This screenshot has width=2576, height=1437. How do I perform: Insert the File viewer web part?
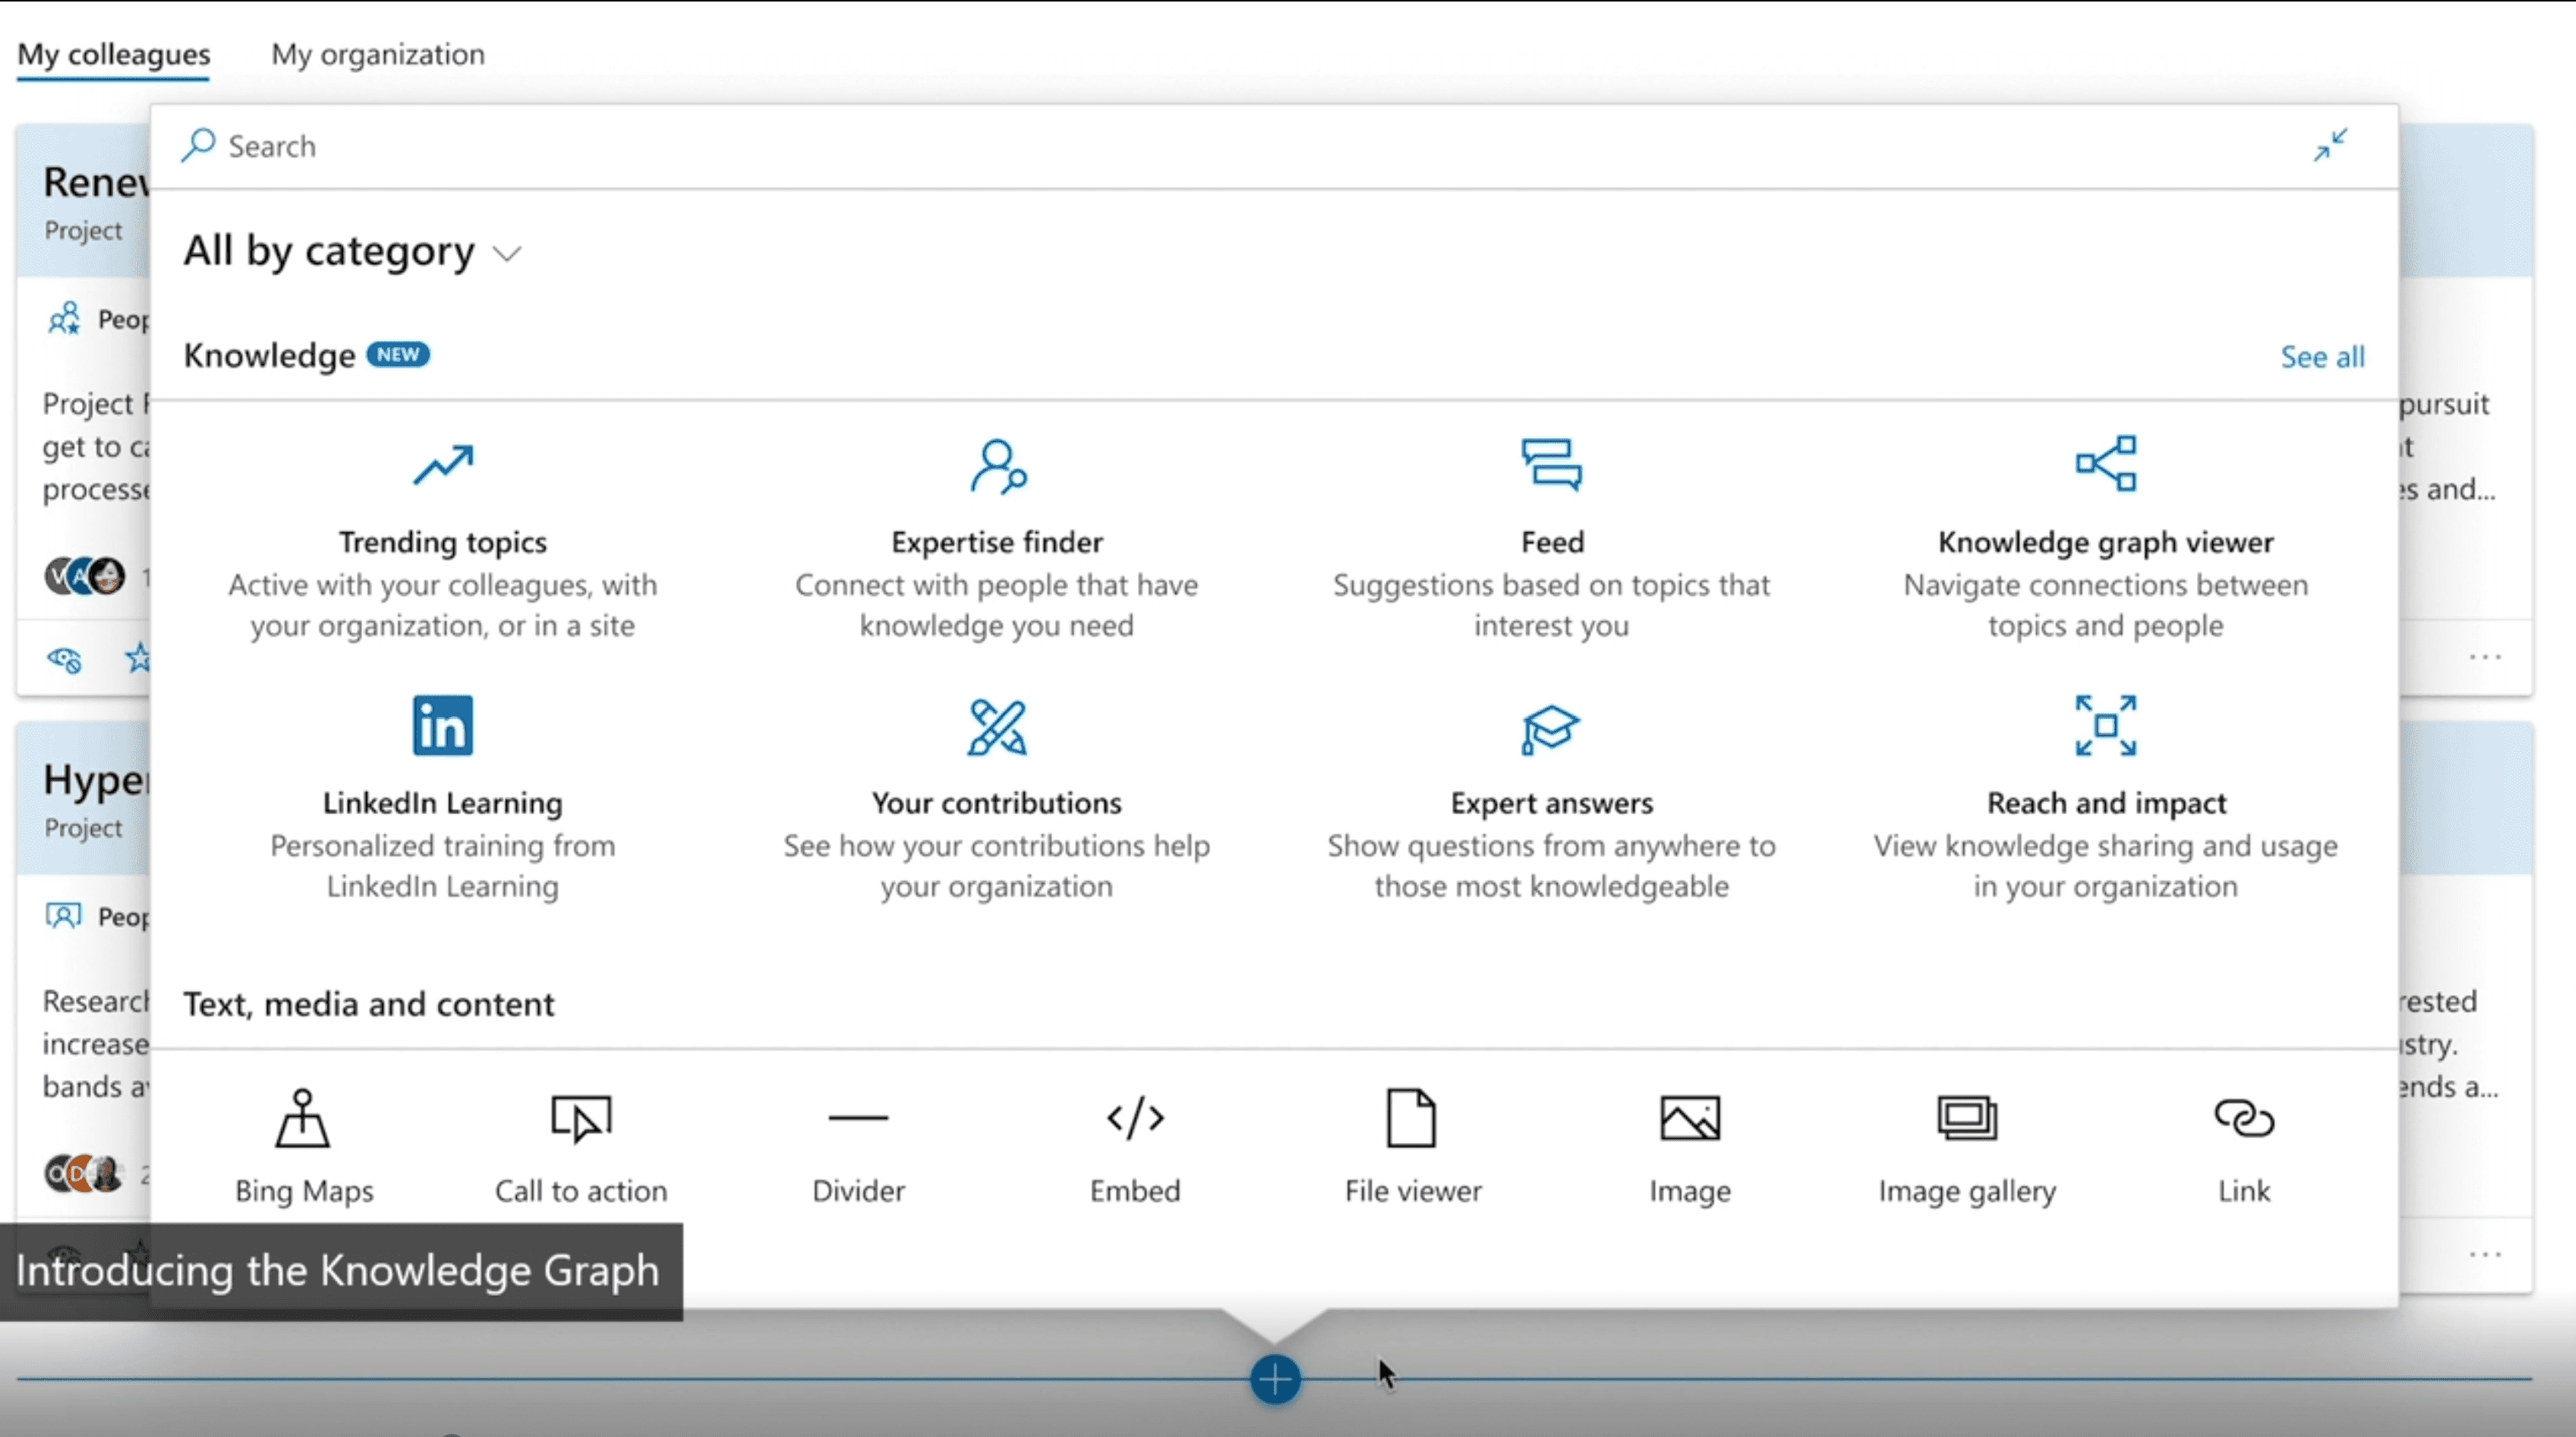1412,1148
